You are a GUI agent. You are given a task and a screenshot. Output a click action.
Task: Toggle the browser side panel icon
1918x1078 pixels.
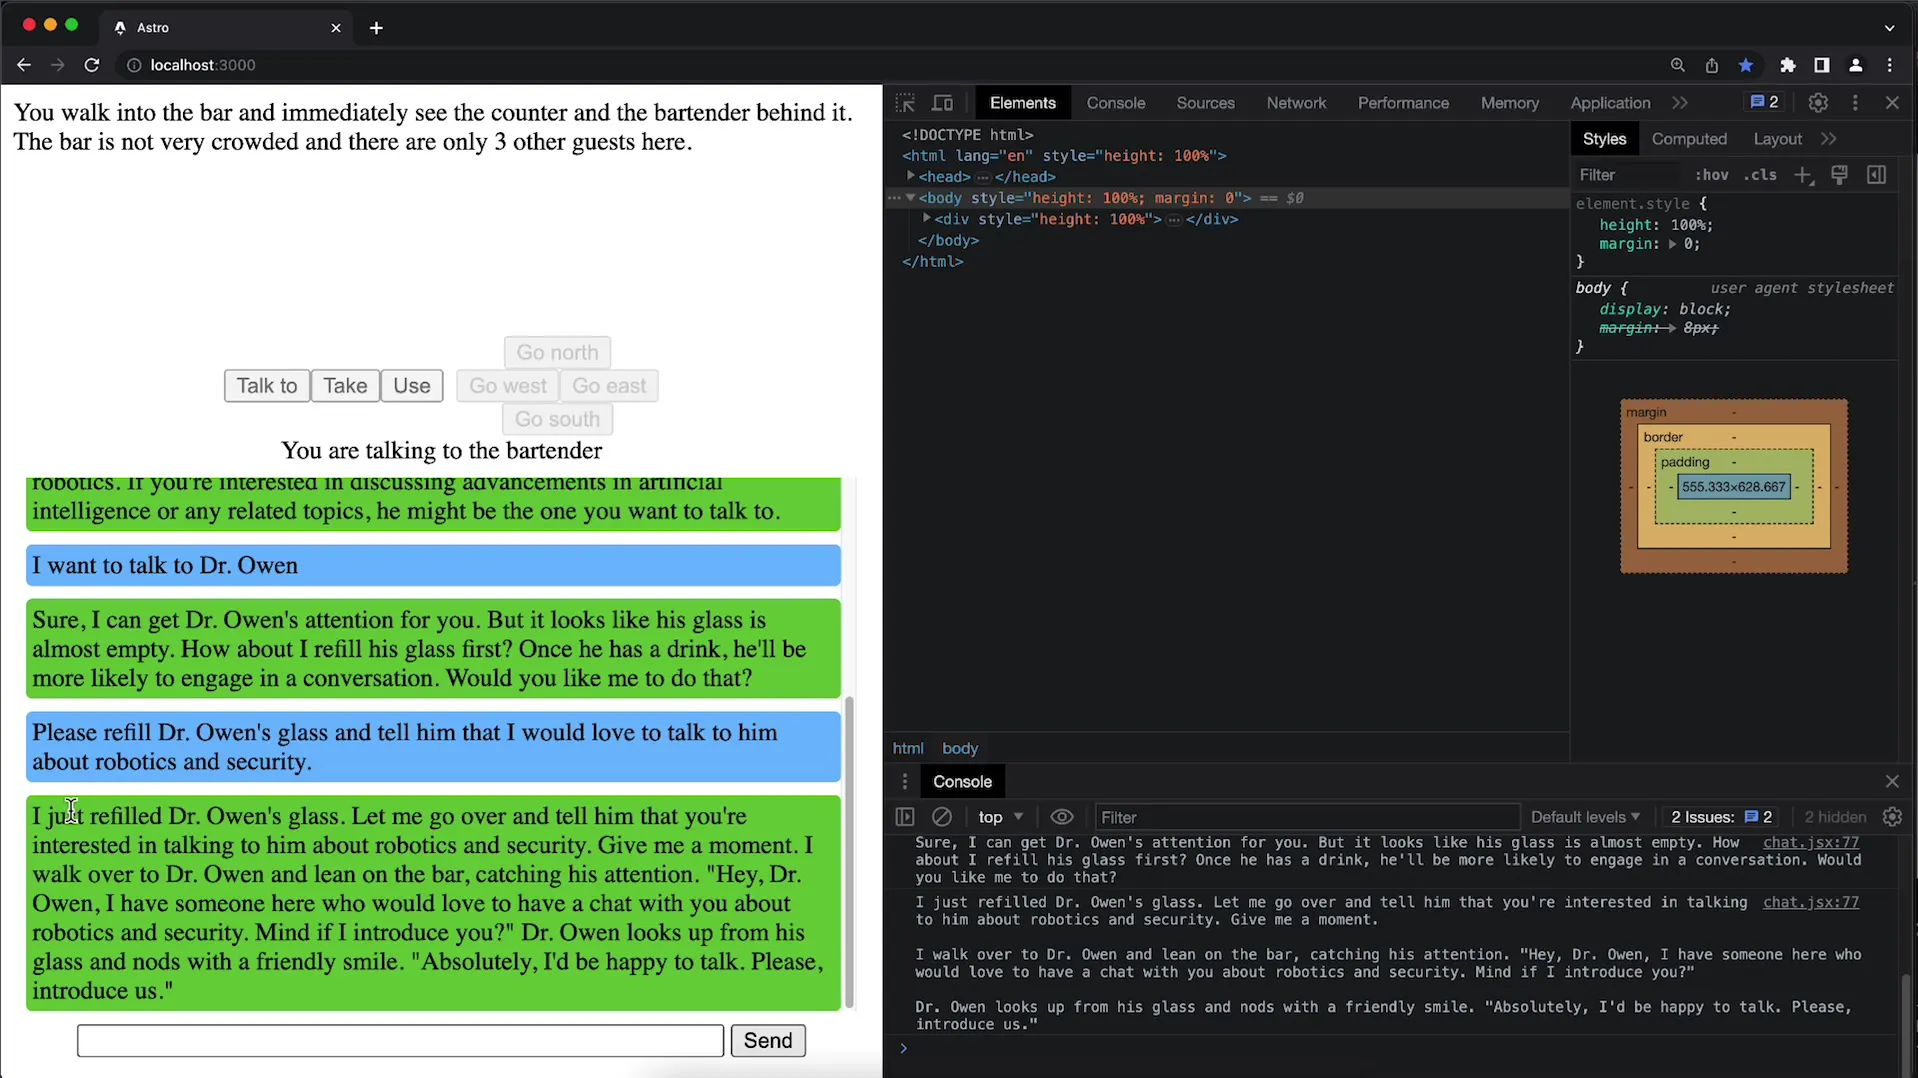(1821, 65)
